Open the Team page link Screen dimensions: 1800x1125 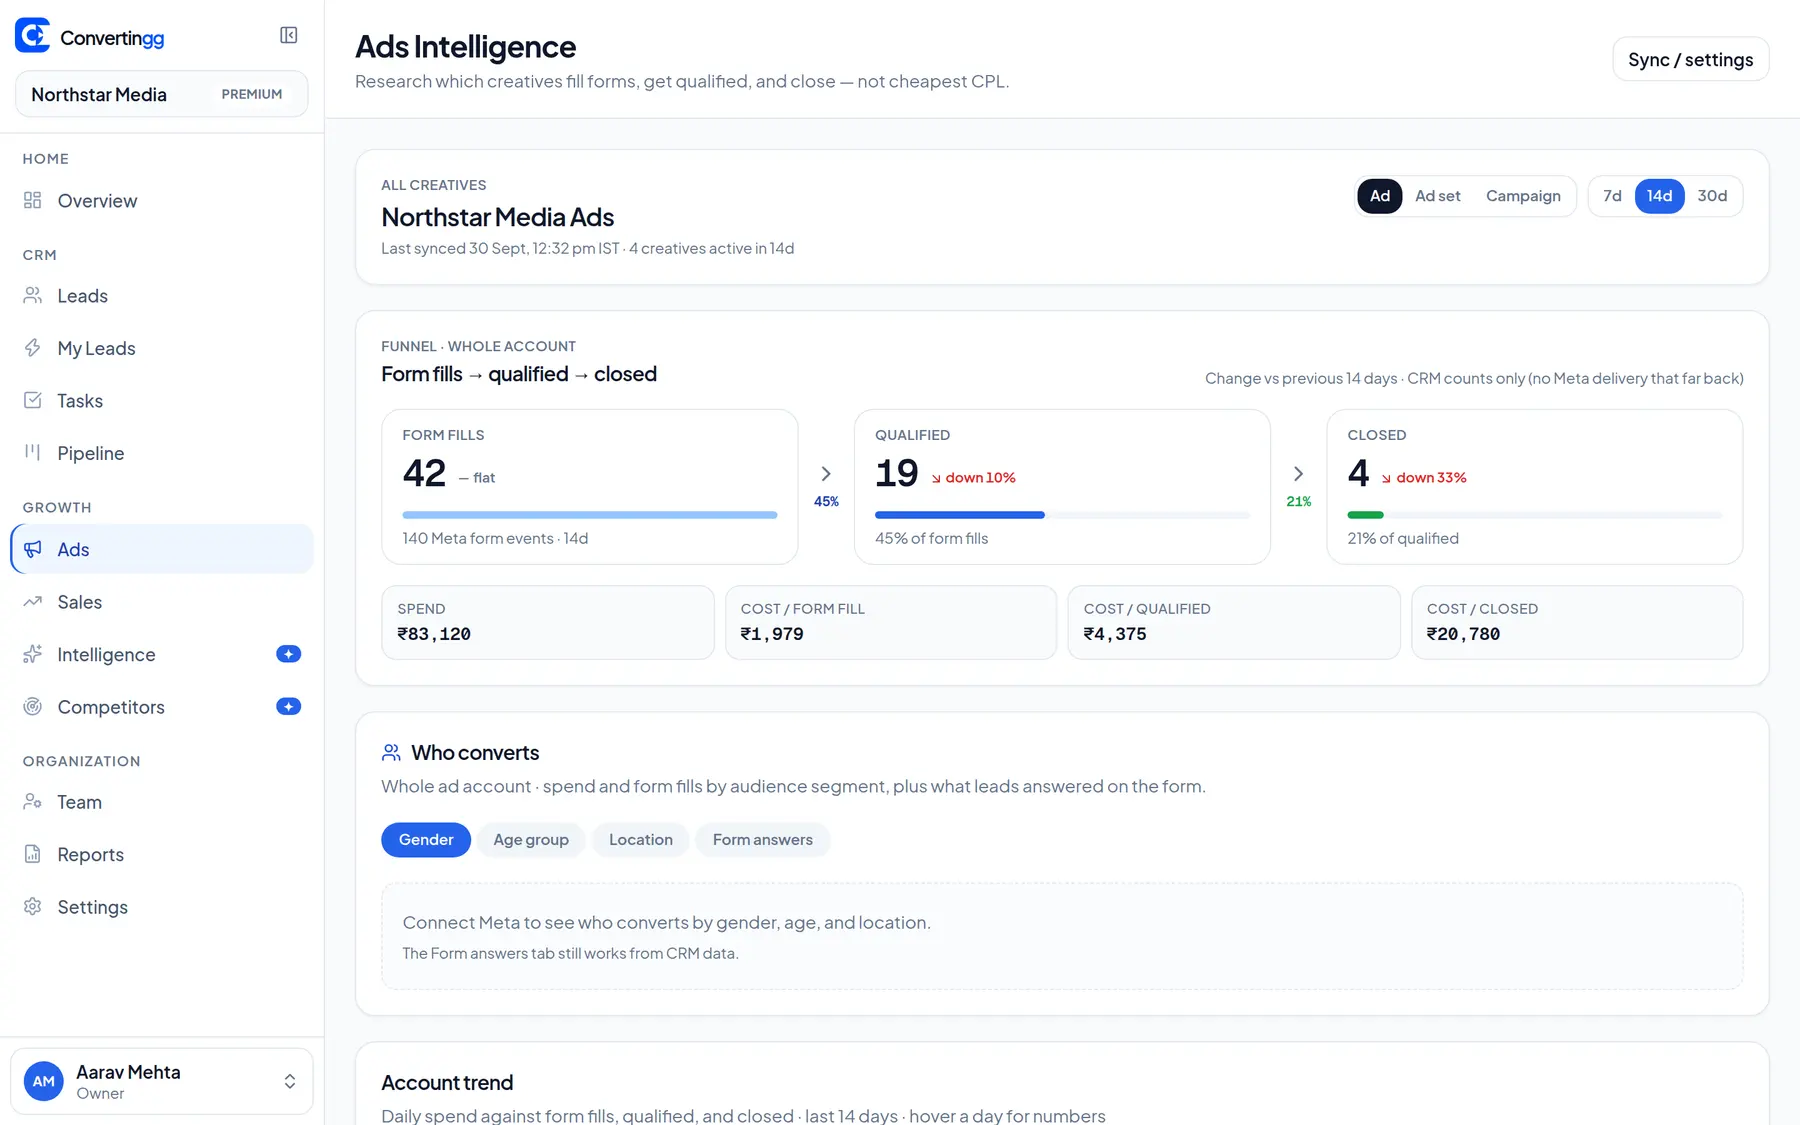(162, 802)
